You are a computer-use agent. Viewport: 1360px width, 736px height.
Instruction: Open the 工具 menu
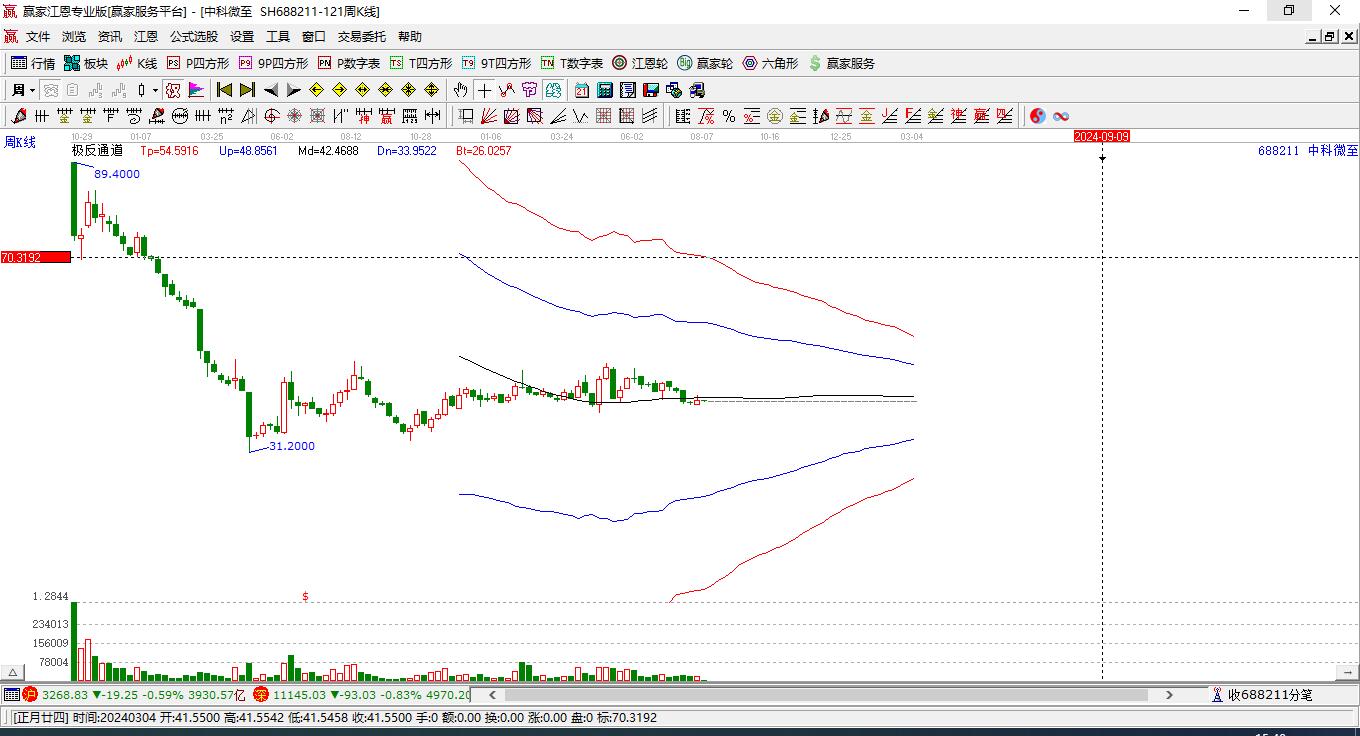tap(278, 37)
